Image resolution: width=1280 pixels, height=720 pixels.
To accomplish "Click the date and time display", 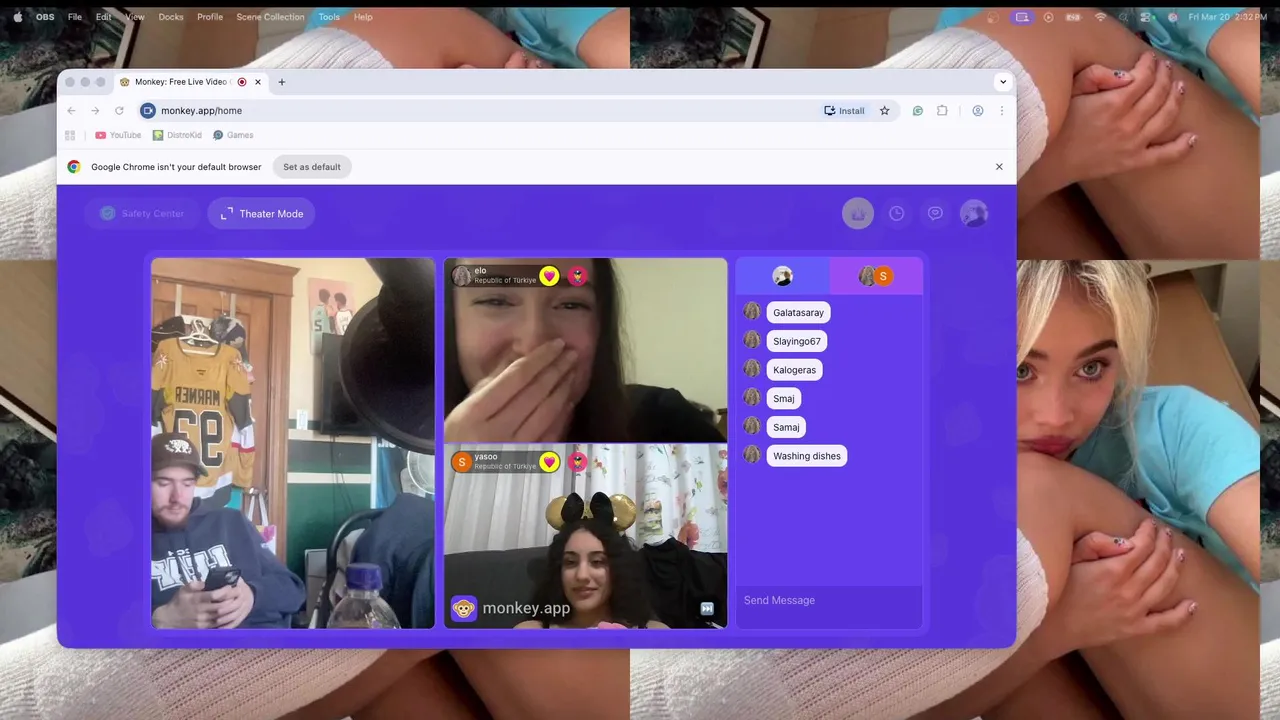I will pyautogui.click(x=1228, y=17).
